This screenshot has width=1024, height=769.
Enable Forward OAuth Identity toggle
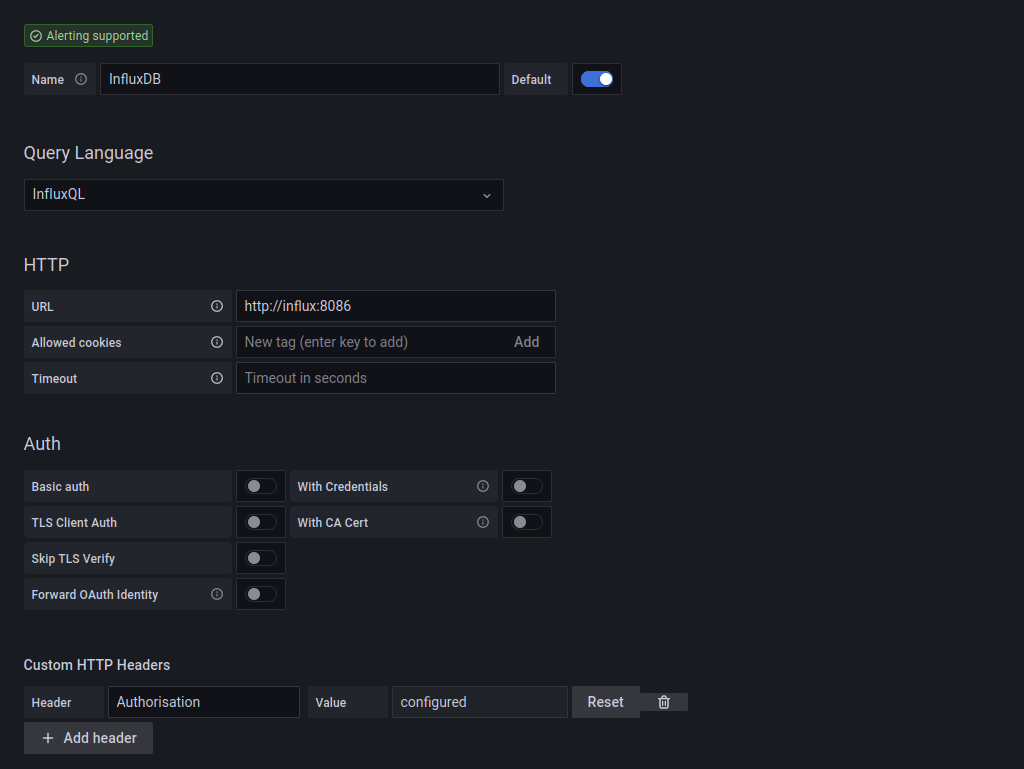(261, 594)
